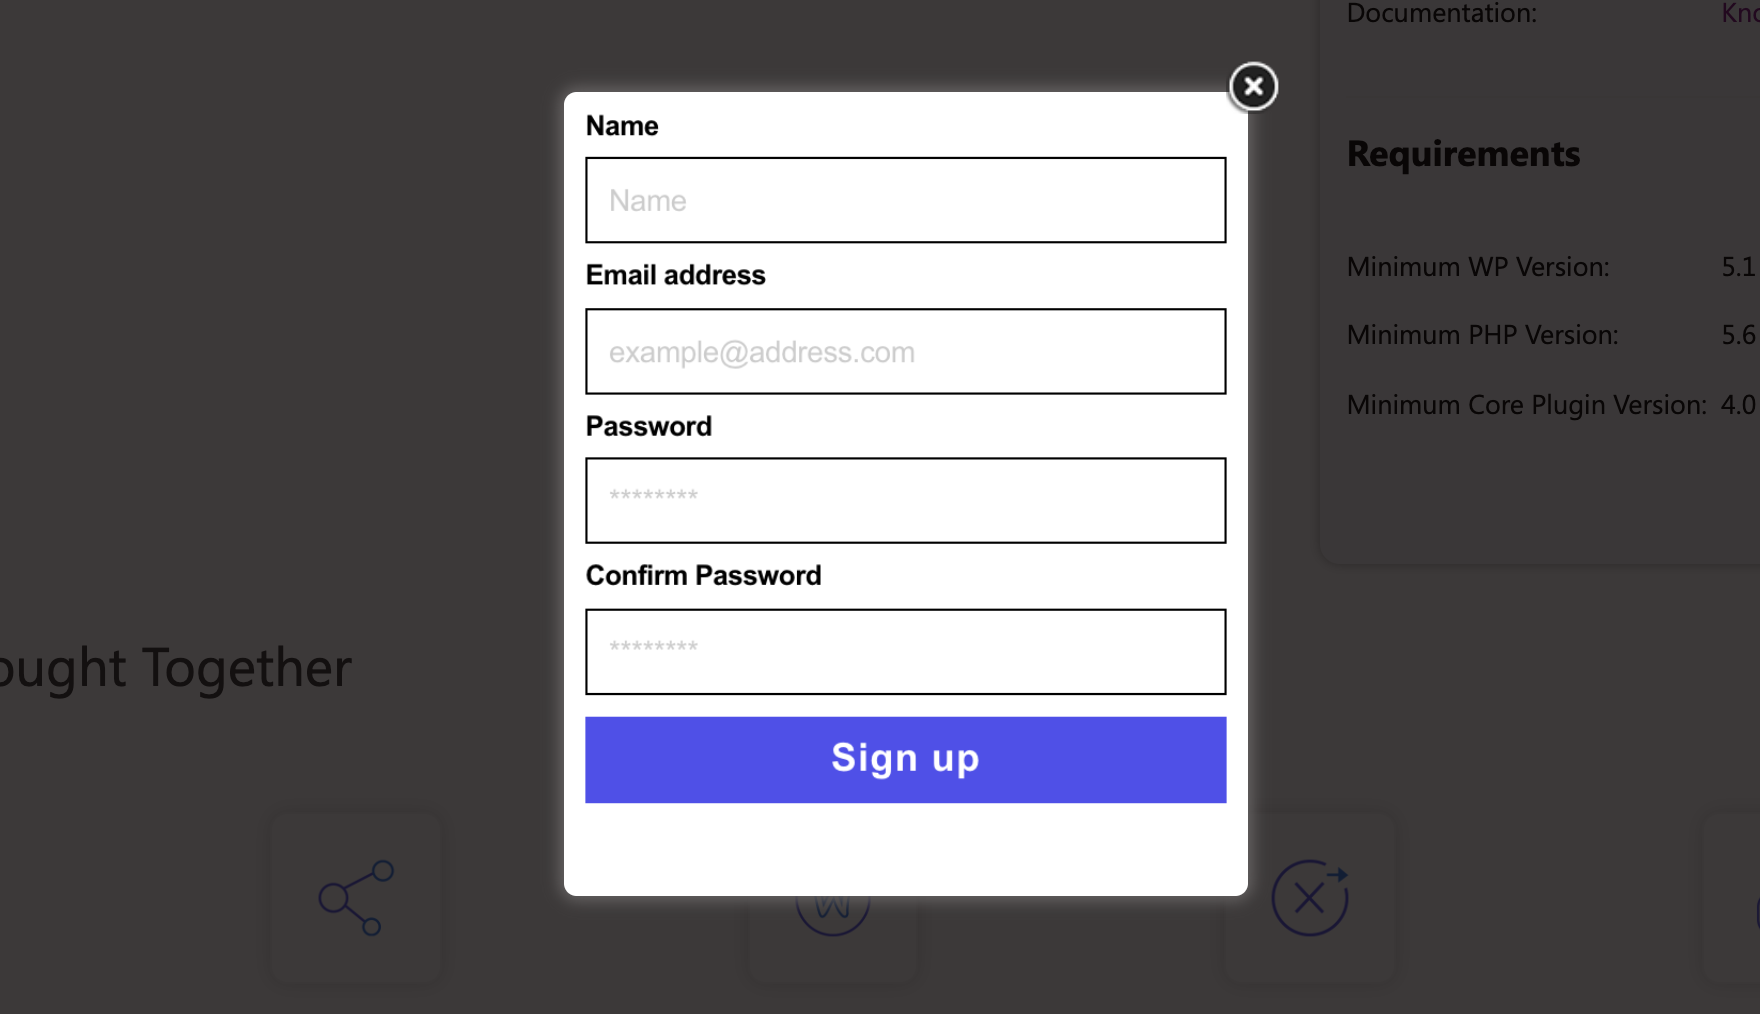Click into the Password field
1760x1014 pixels.
click(x=905, y=501)
